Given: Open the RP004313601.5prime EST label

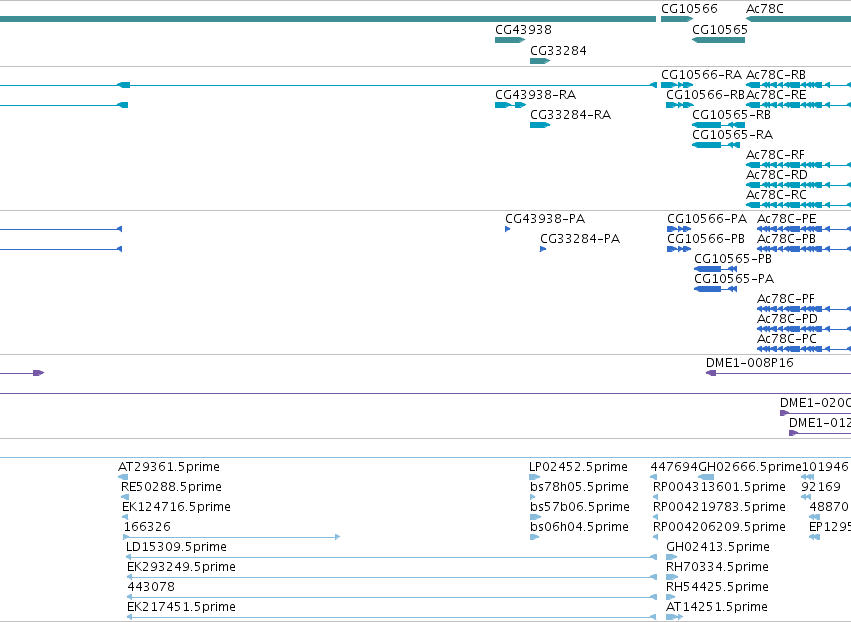Looking at the screenshot, I should click(x=719, y=487).
